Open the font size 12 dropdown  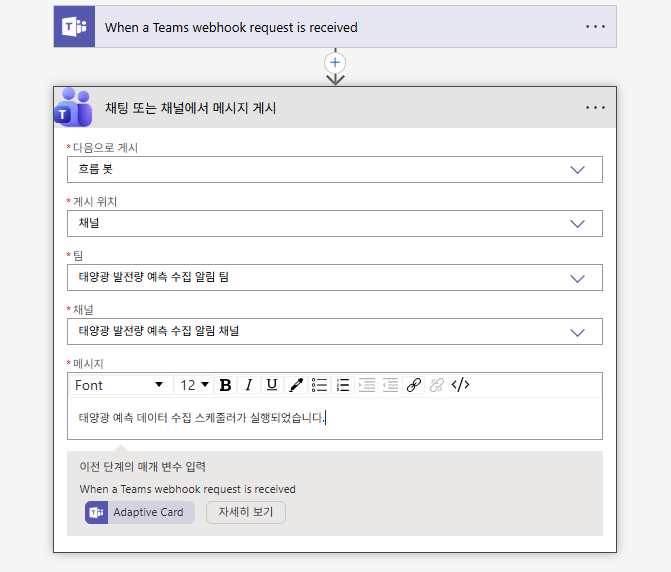tap(195, 385)
